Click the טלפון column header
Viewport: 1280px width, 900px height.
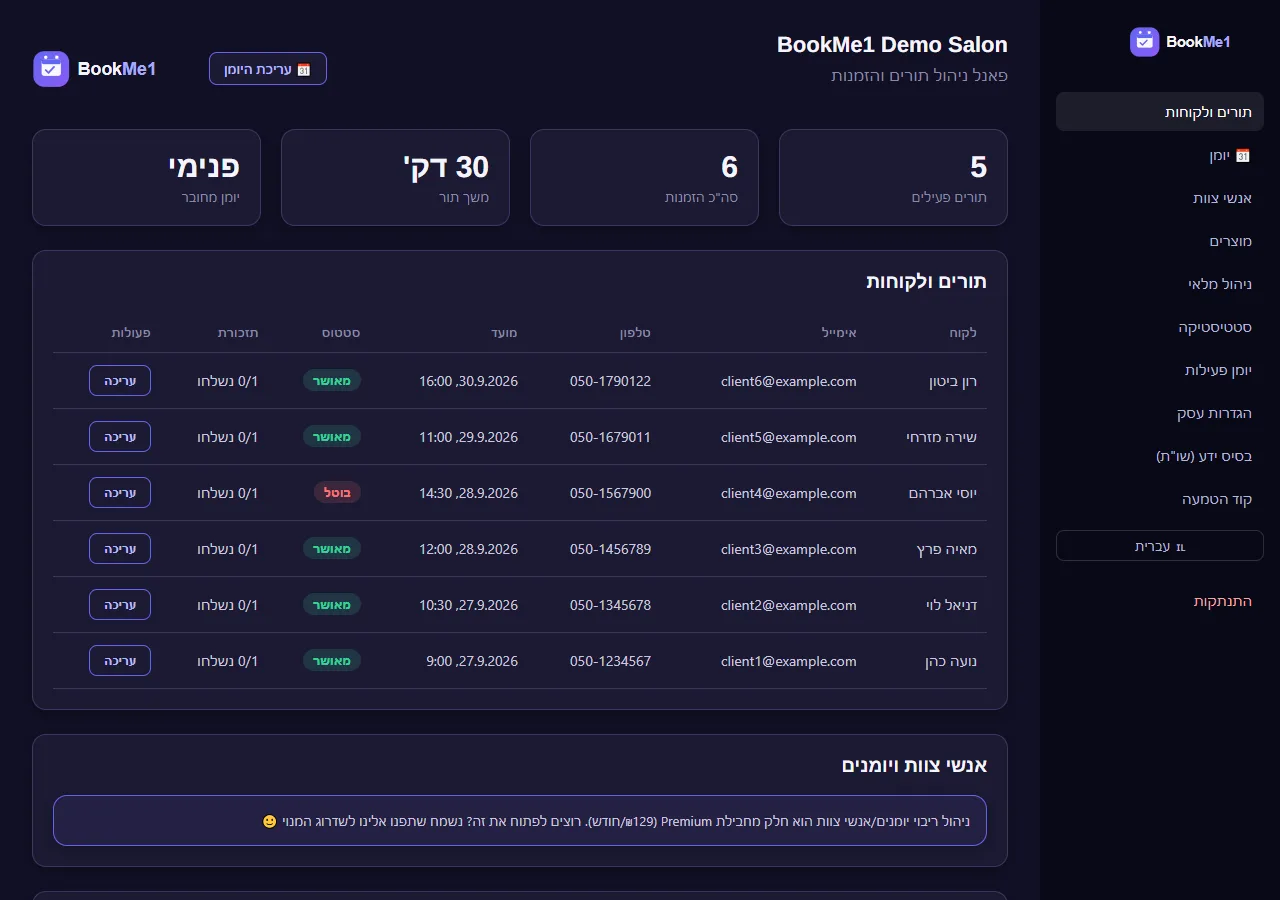(634, 332)
